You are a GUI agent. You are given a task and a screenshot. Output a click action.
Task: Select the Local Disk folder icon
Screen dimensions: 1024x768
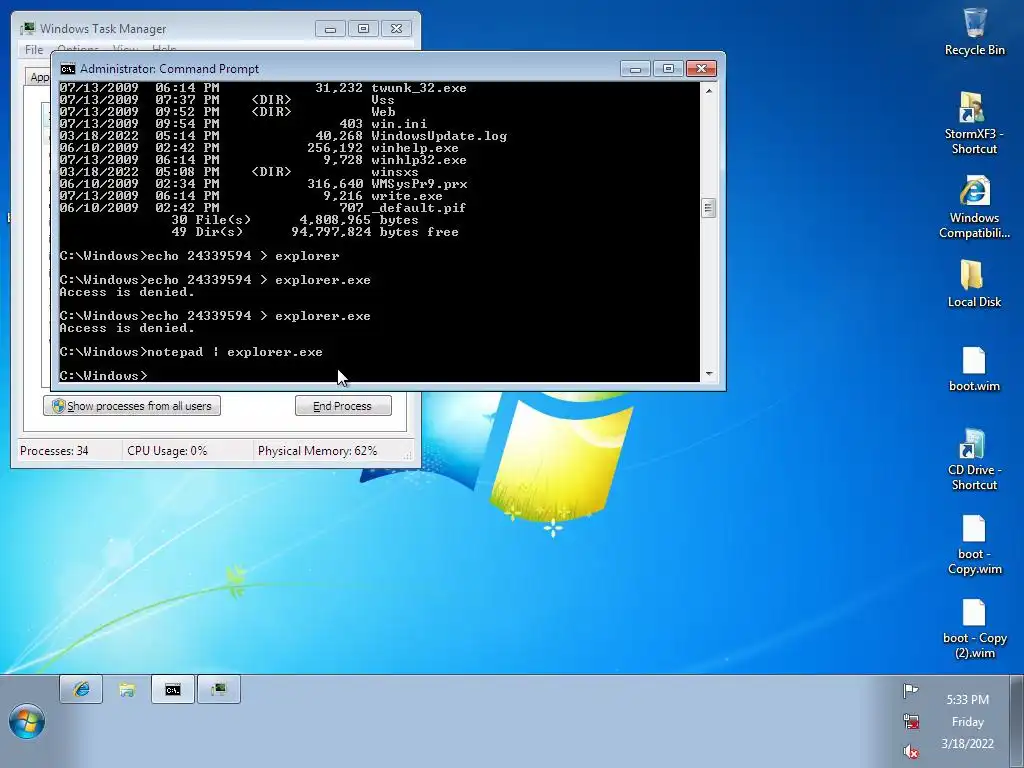coord(974,283)
